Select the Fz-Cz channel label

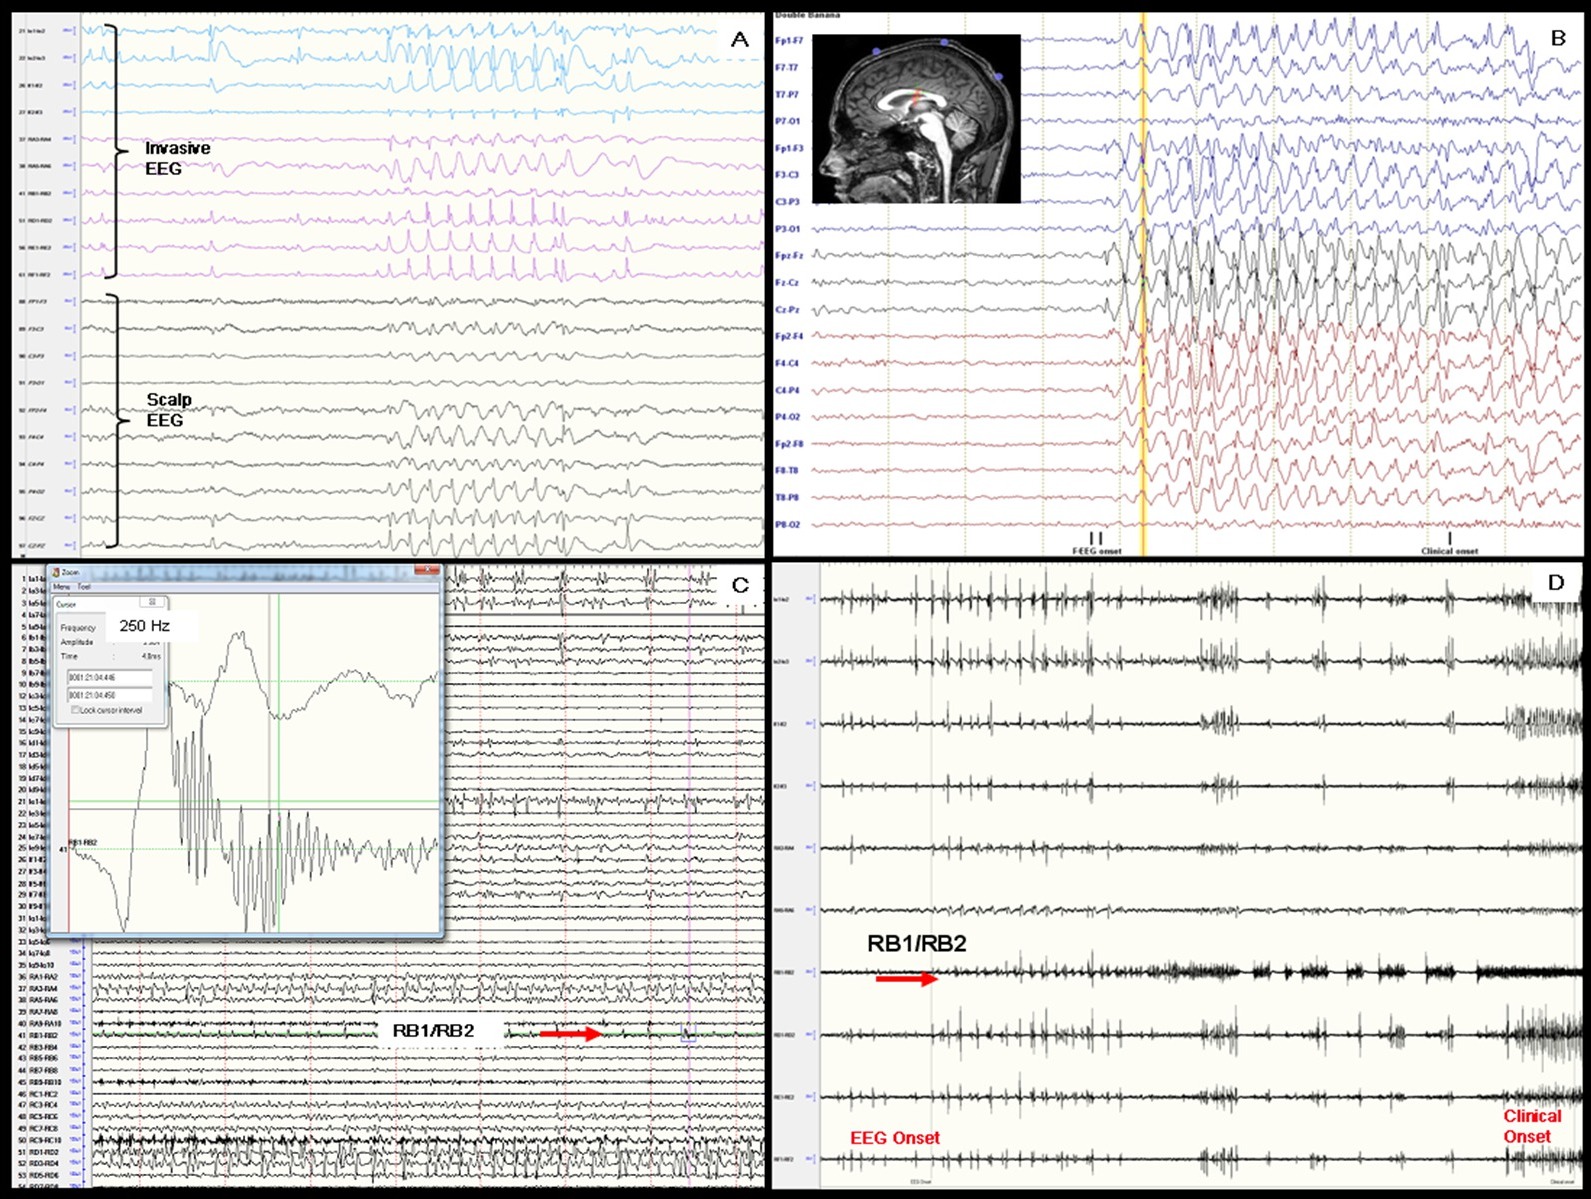pos(787,283)
